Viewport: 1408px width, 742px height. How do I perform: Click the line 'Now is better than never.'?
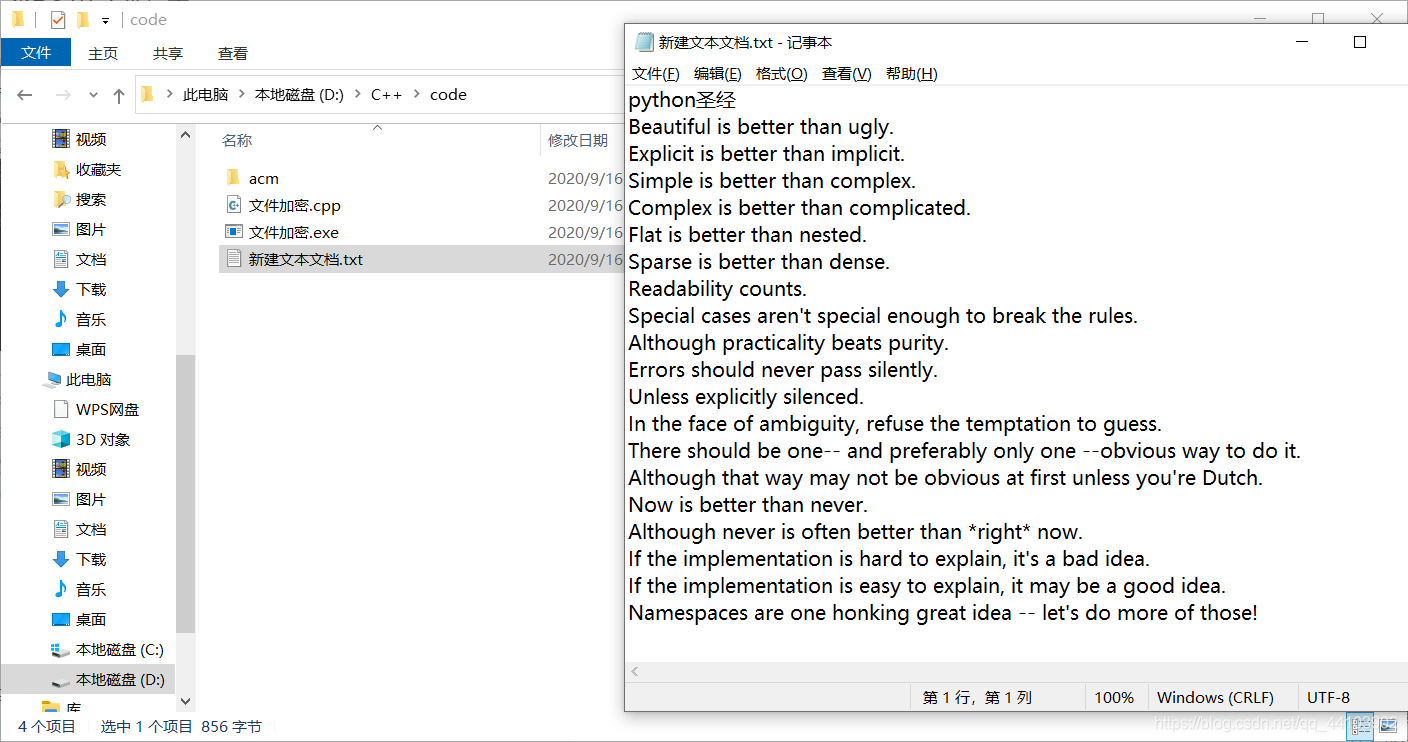748,505
